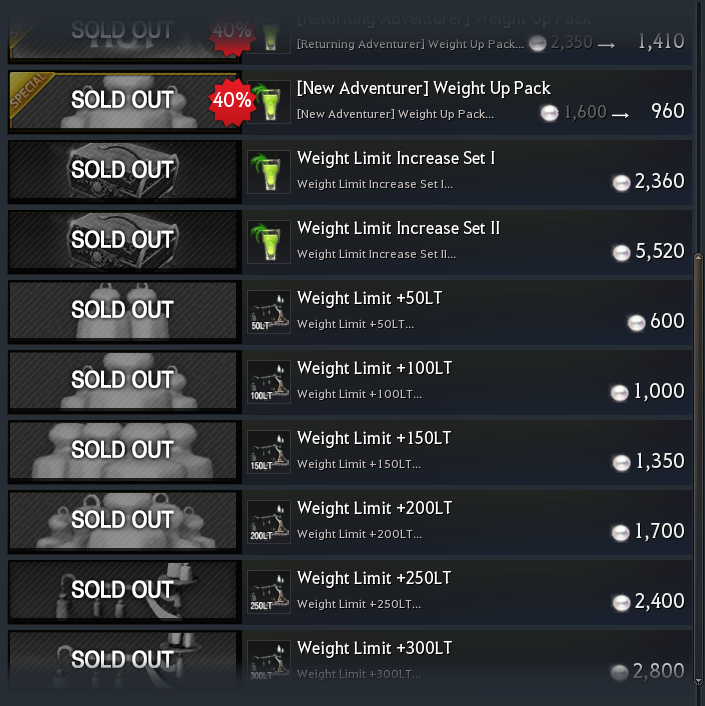
Task: Click the pearl price 2,400 for Weight Limit +250LT
Action: click(x=659, y=601)
